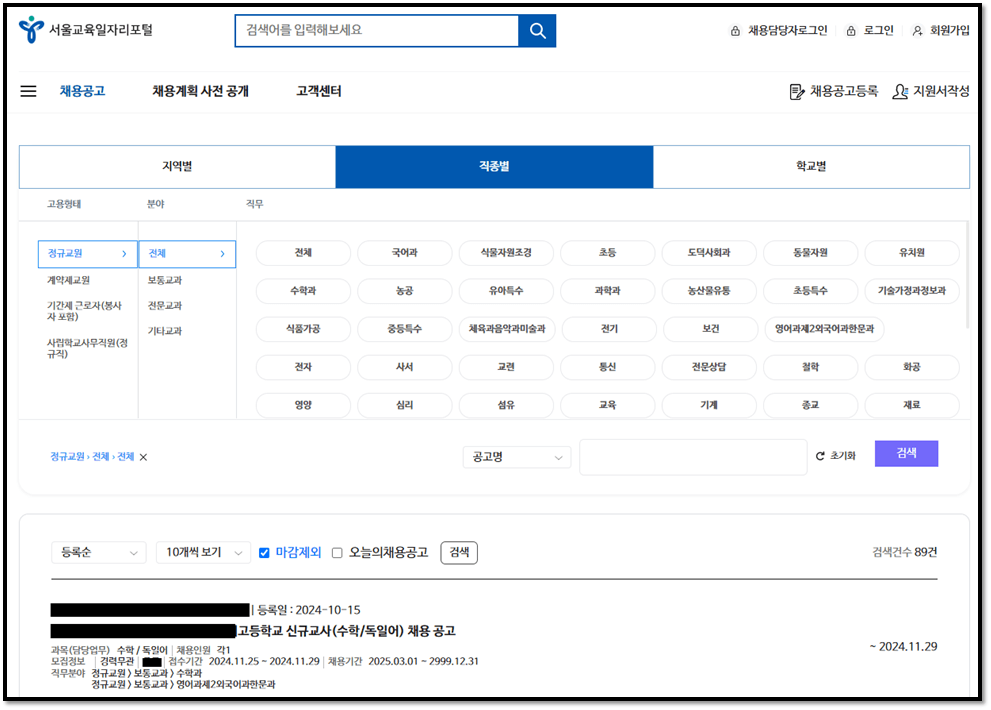Switch to the 학교별 tab

[811, 166]
